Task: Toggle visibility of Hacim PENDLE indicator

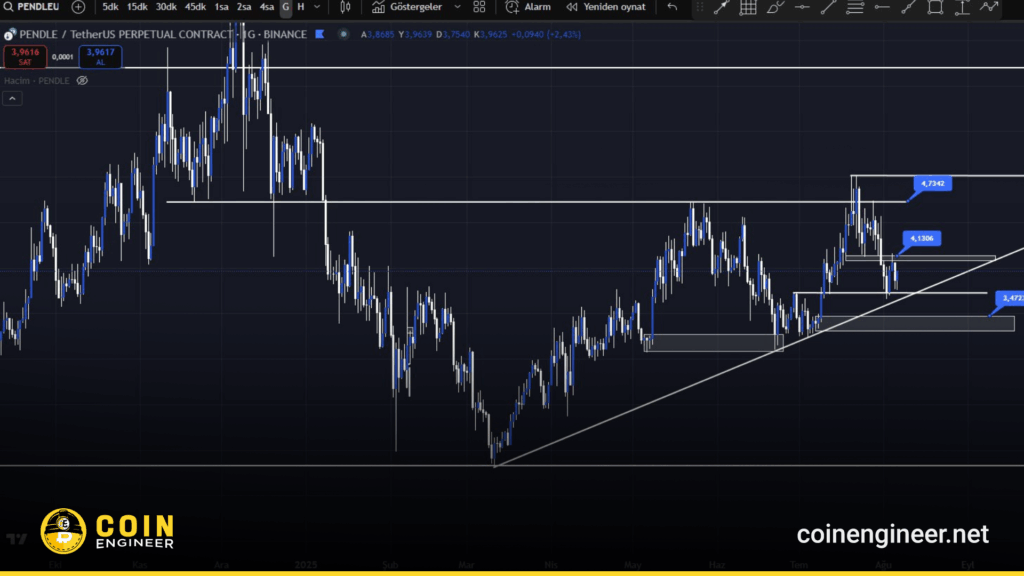Action: coord(84,80)
